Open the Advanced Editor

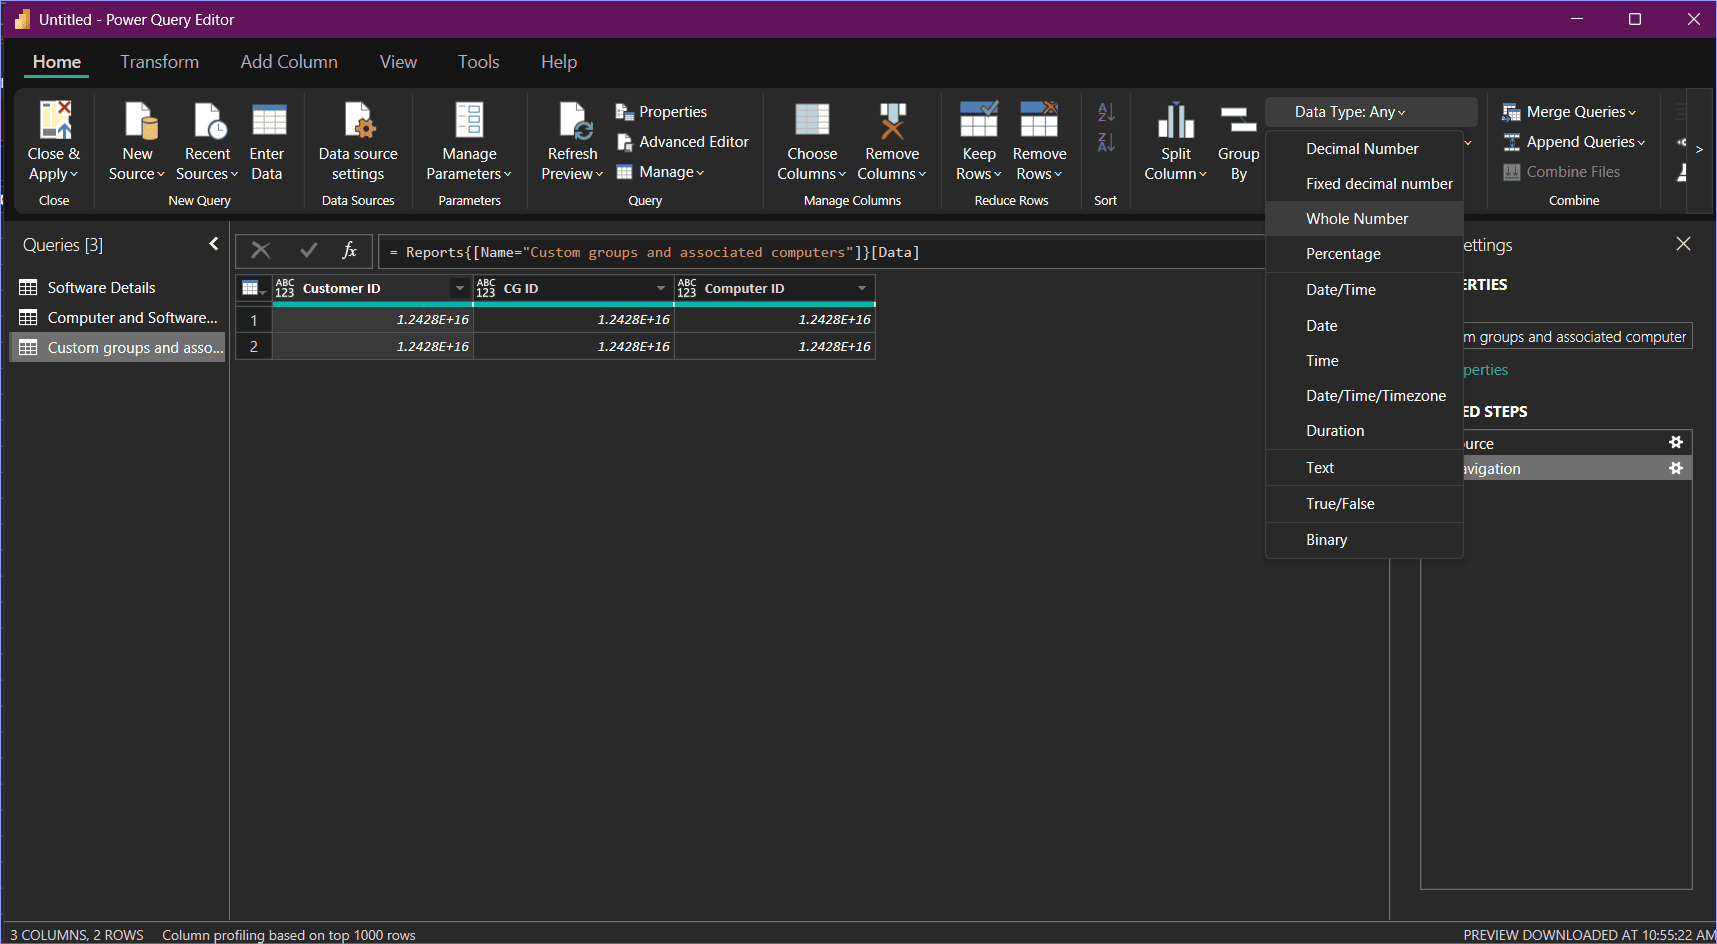point(682,142)
